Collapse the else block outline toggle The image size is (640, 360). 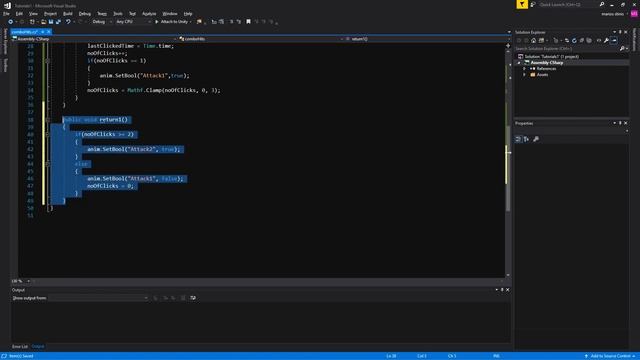(x=48, y=164)
